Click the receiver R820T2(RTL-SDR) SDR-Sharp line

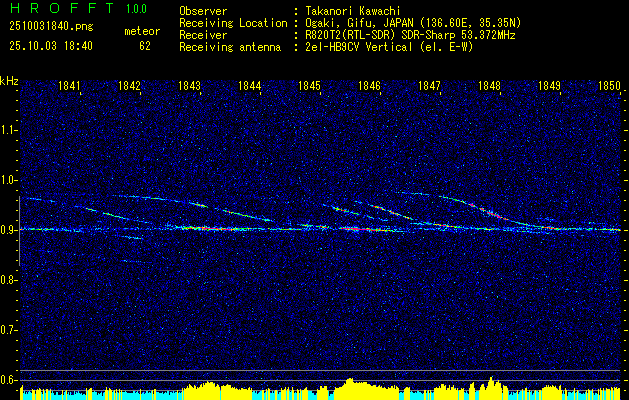pos(410,35)
